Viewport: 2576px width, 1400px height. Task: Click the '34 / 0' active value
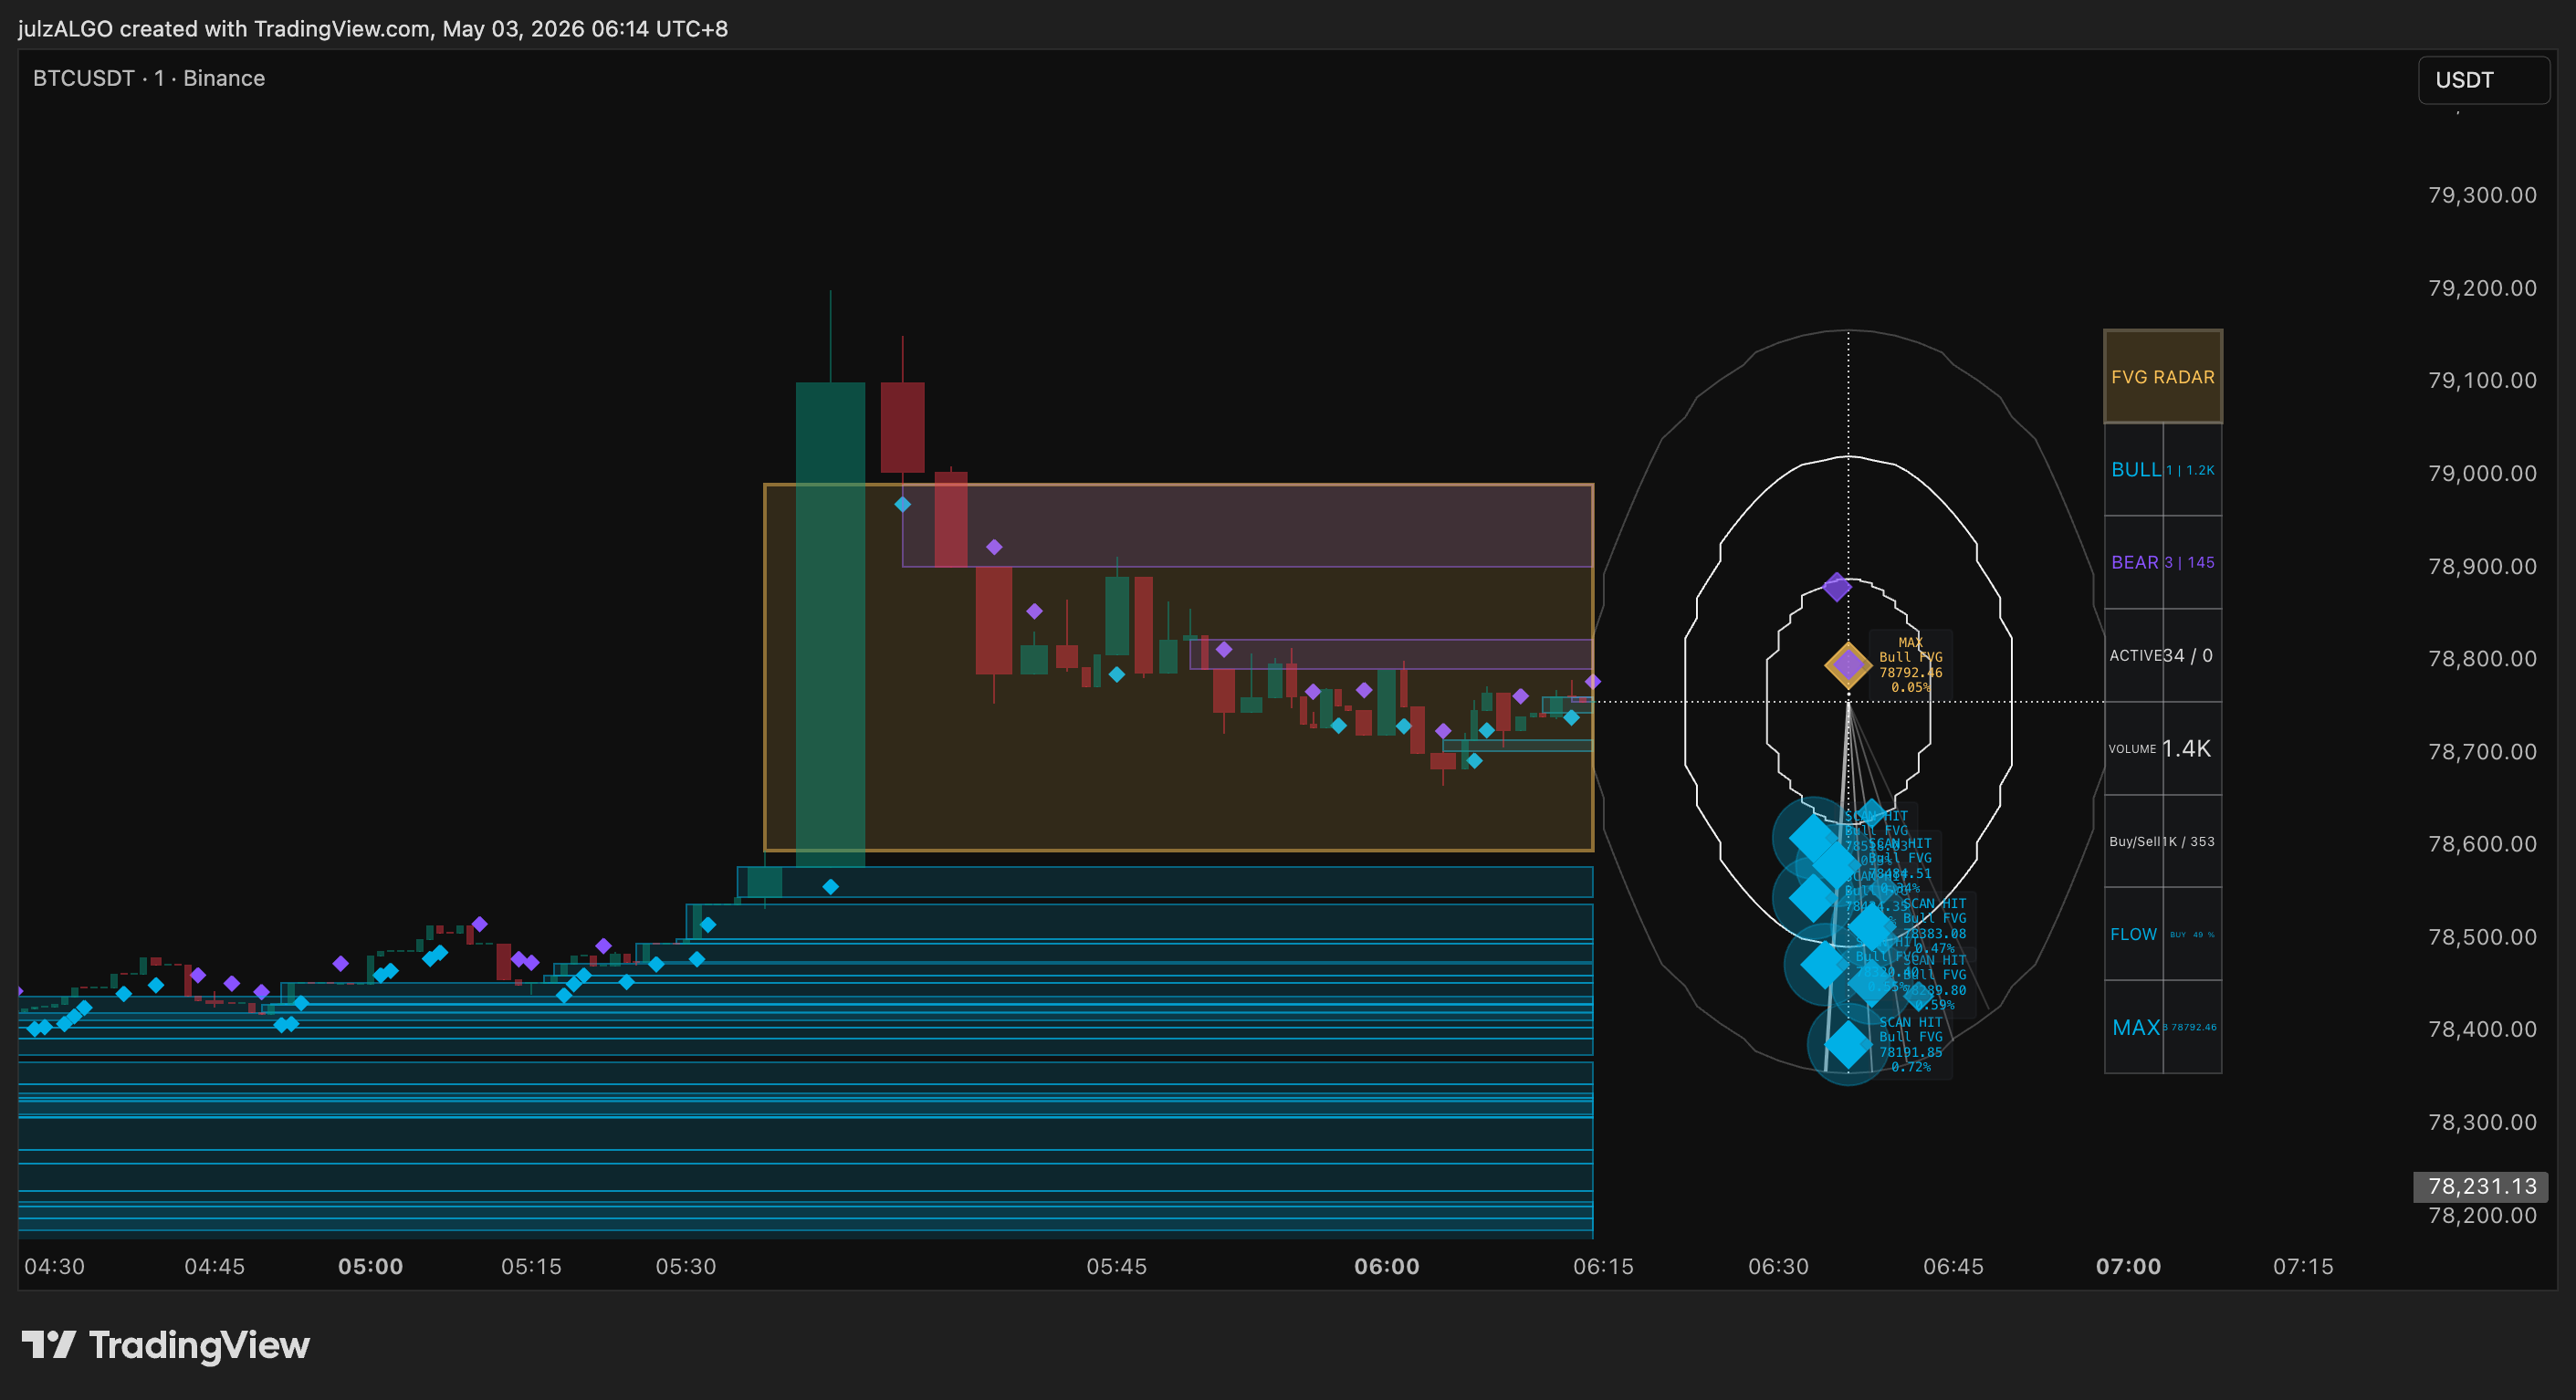pyautogui.click(x=2188, y=656)
